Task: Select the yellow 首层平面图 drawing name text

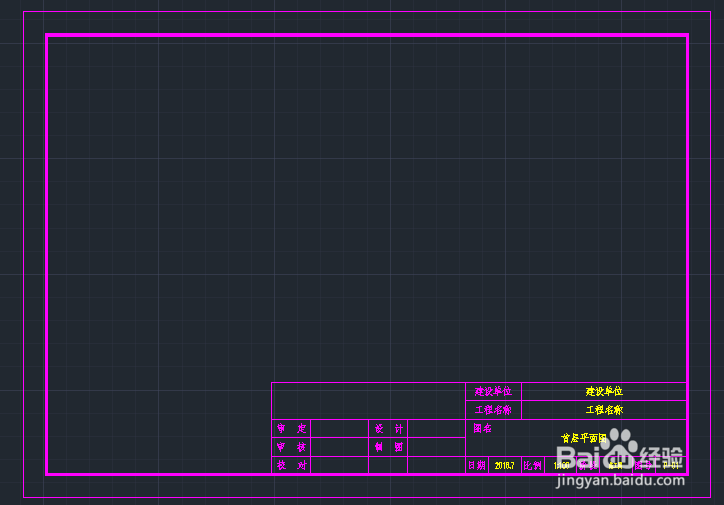Action: point(584,438)
